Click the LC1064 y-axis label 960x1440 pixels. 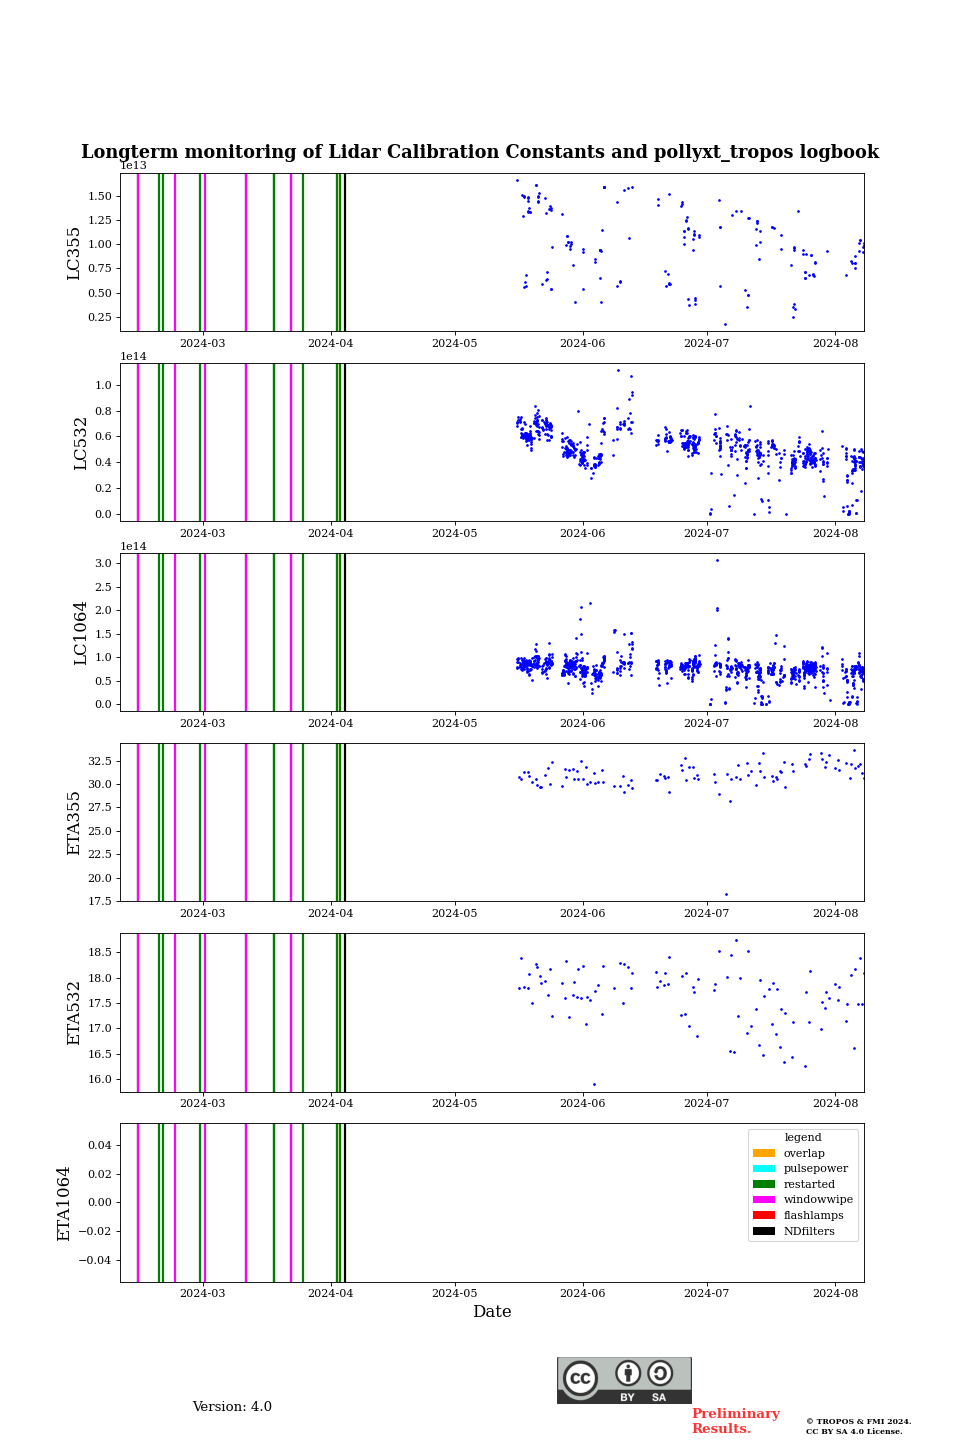coord(80,633)
